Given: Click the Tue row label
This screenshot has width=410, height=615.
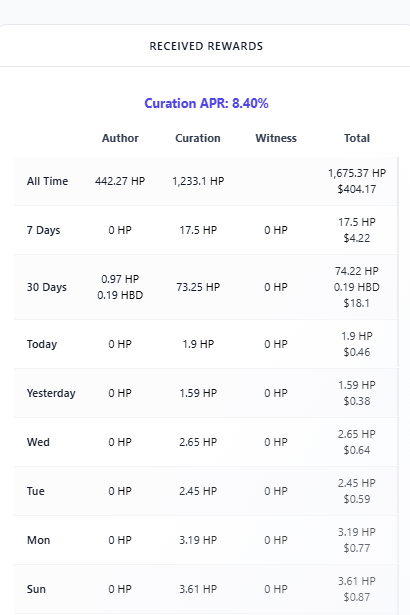Looking at the screenshot, I should (x=36, y=491).
